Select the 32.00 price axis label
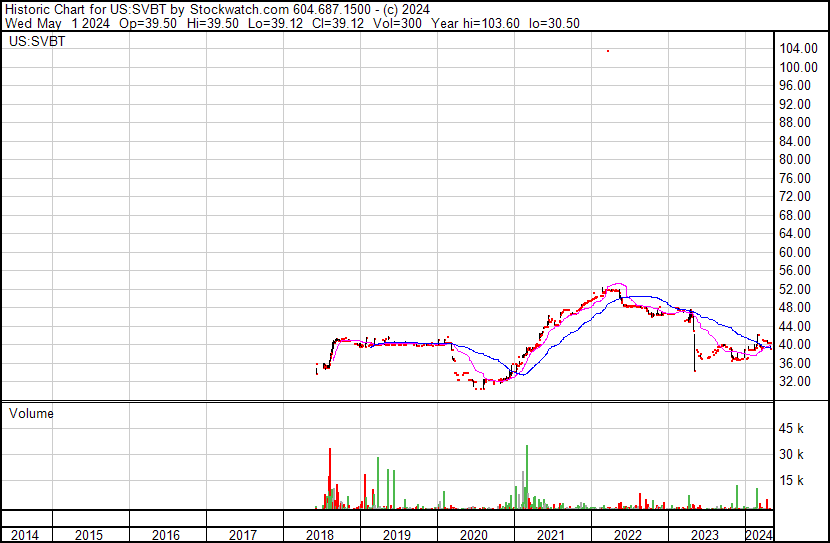 pos(794,382)
